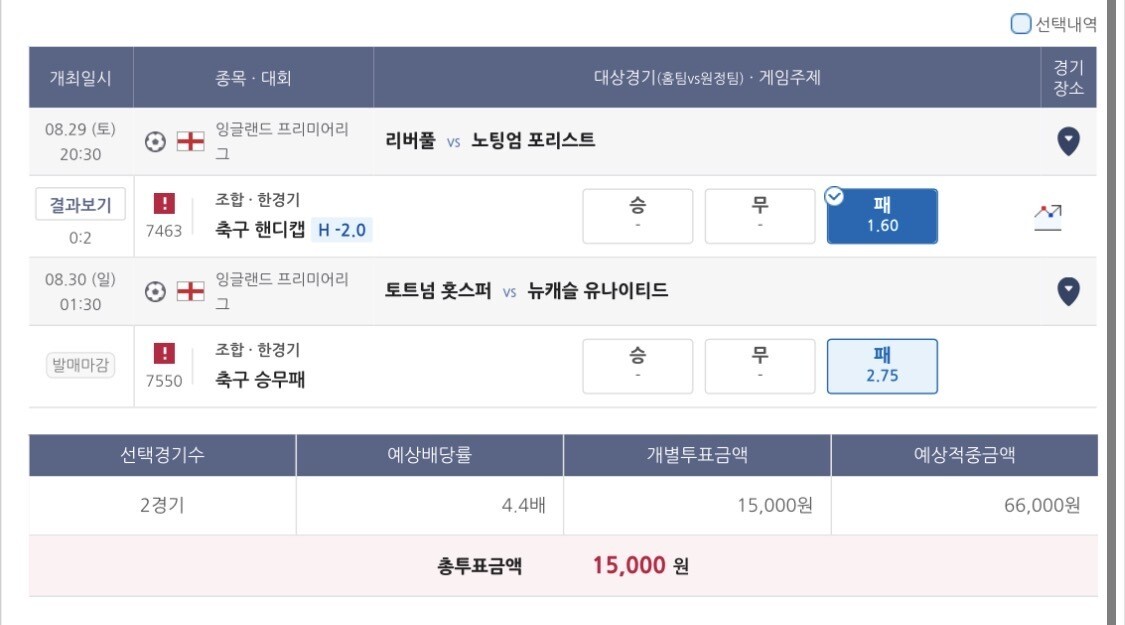The image size is (1125, 625).
Task: Select 승 for Liverpool handicap game
Action: (637, 216)
